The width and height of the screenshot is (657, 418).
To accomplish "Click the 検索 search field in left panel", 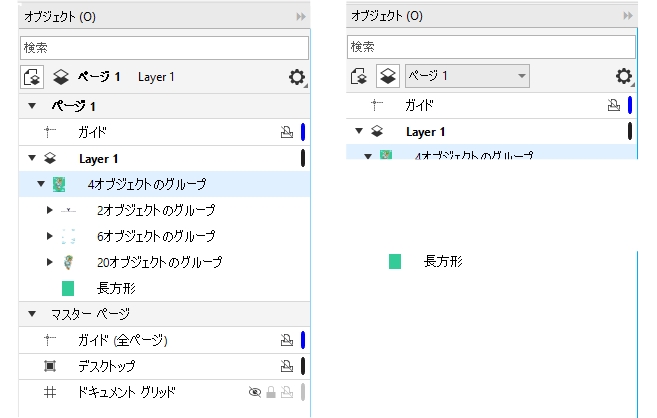I will click(x=165, y=47).
